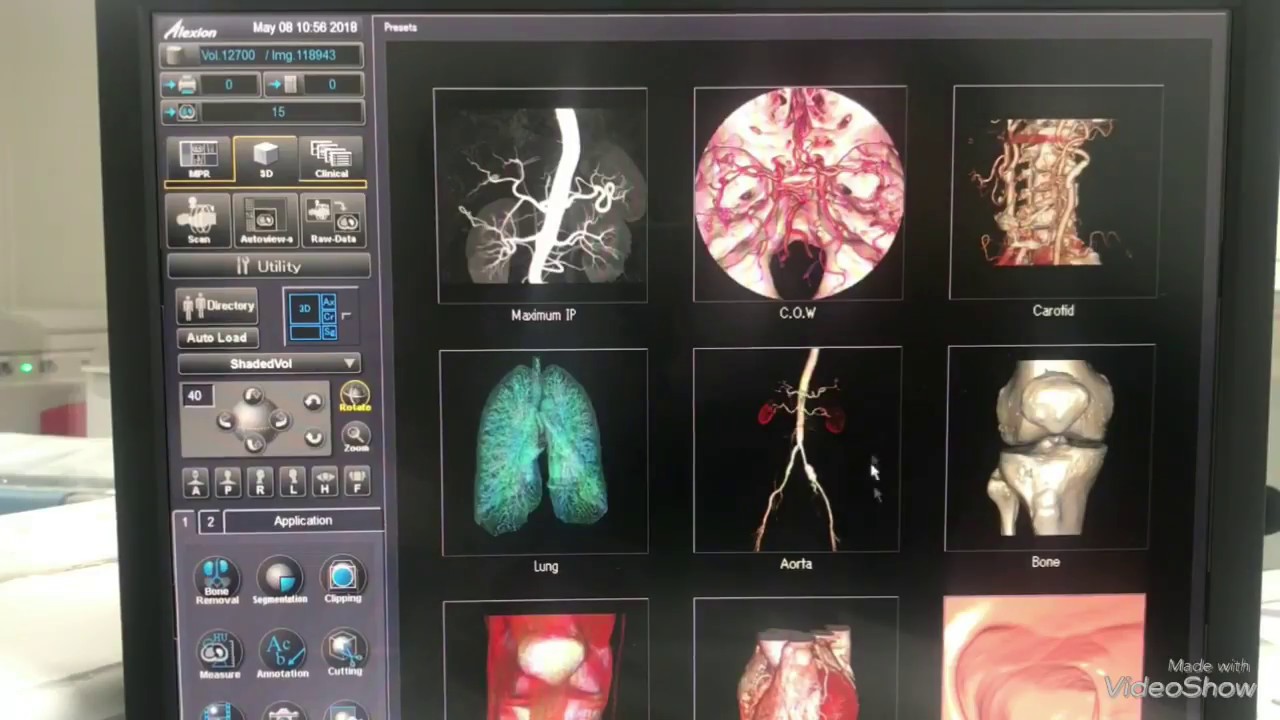This screenshot has width=1280, height=720.
Task: Rotate volume upward with the top arrow
Action: tap(253, 398)
